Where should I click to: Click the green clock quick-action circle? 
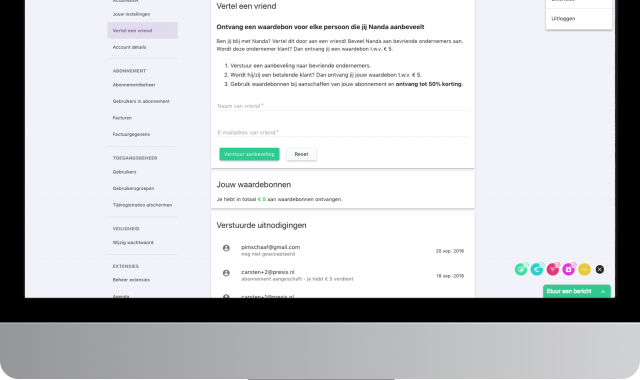[x=521, y=269]
